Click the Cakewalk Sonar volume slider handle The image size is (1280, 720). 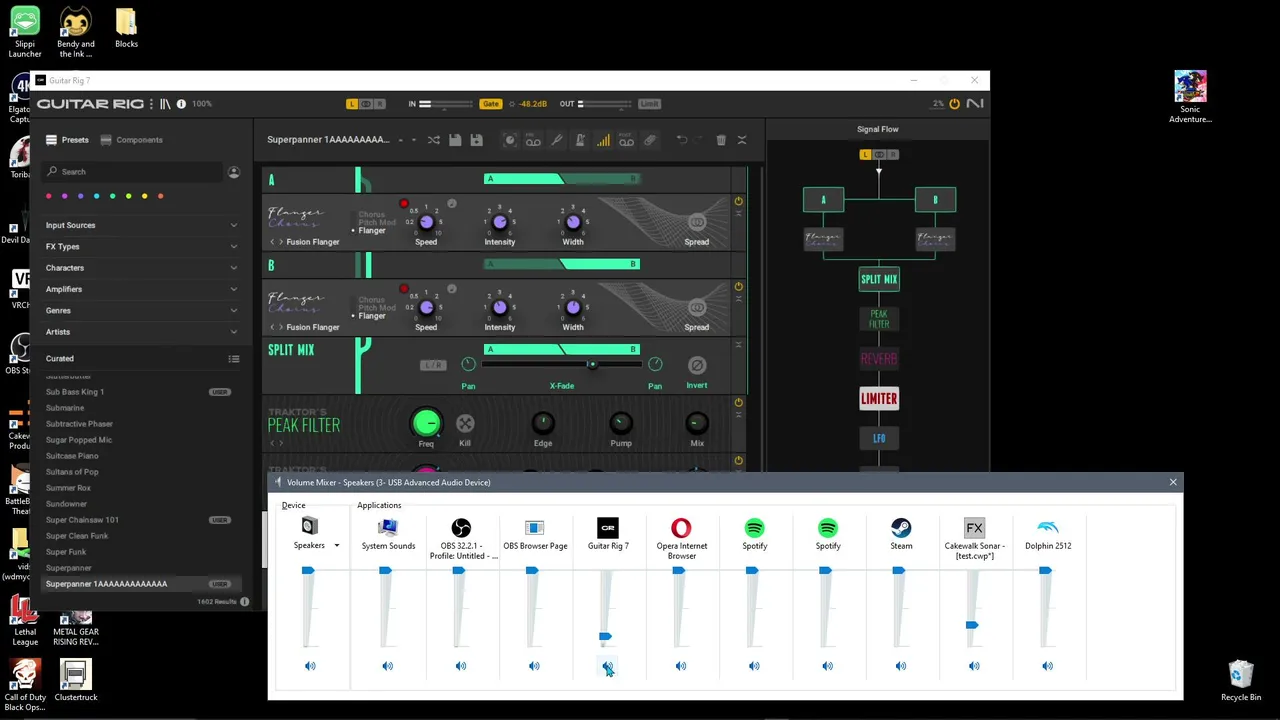[972, 625]
